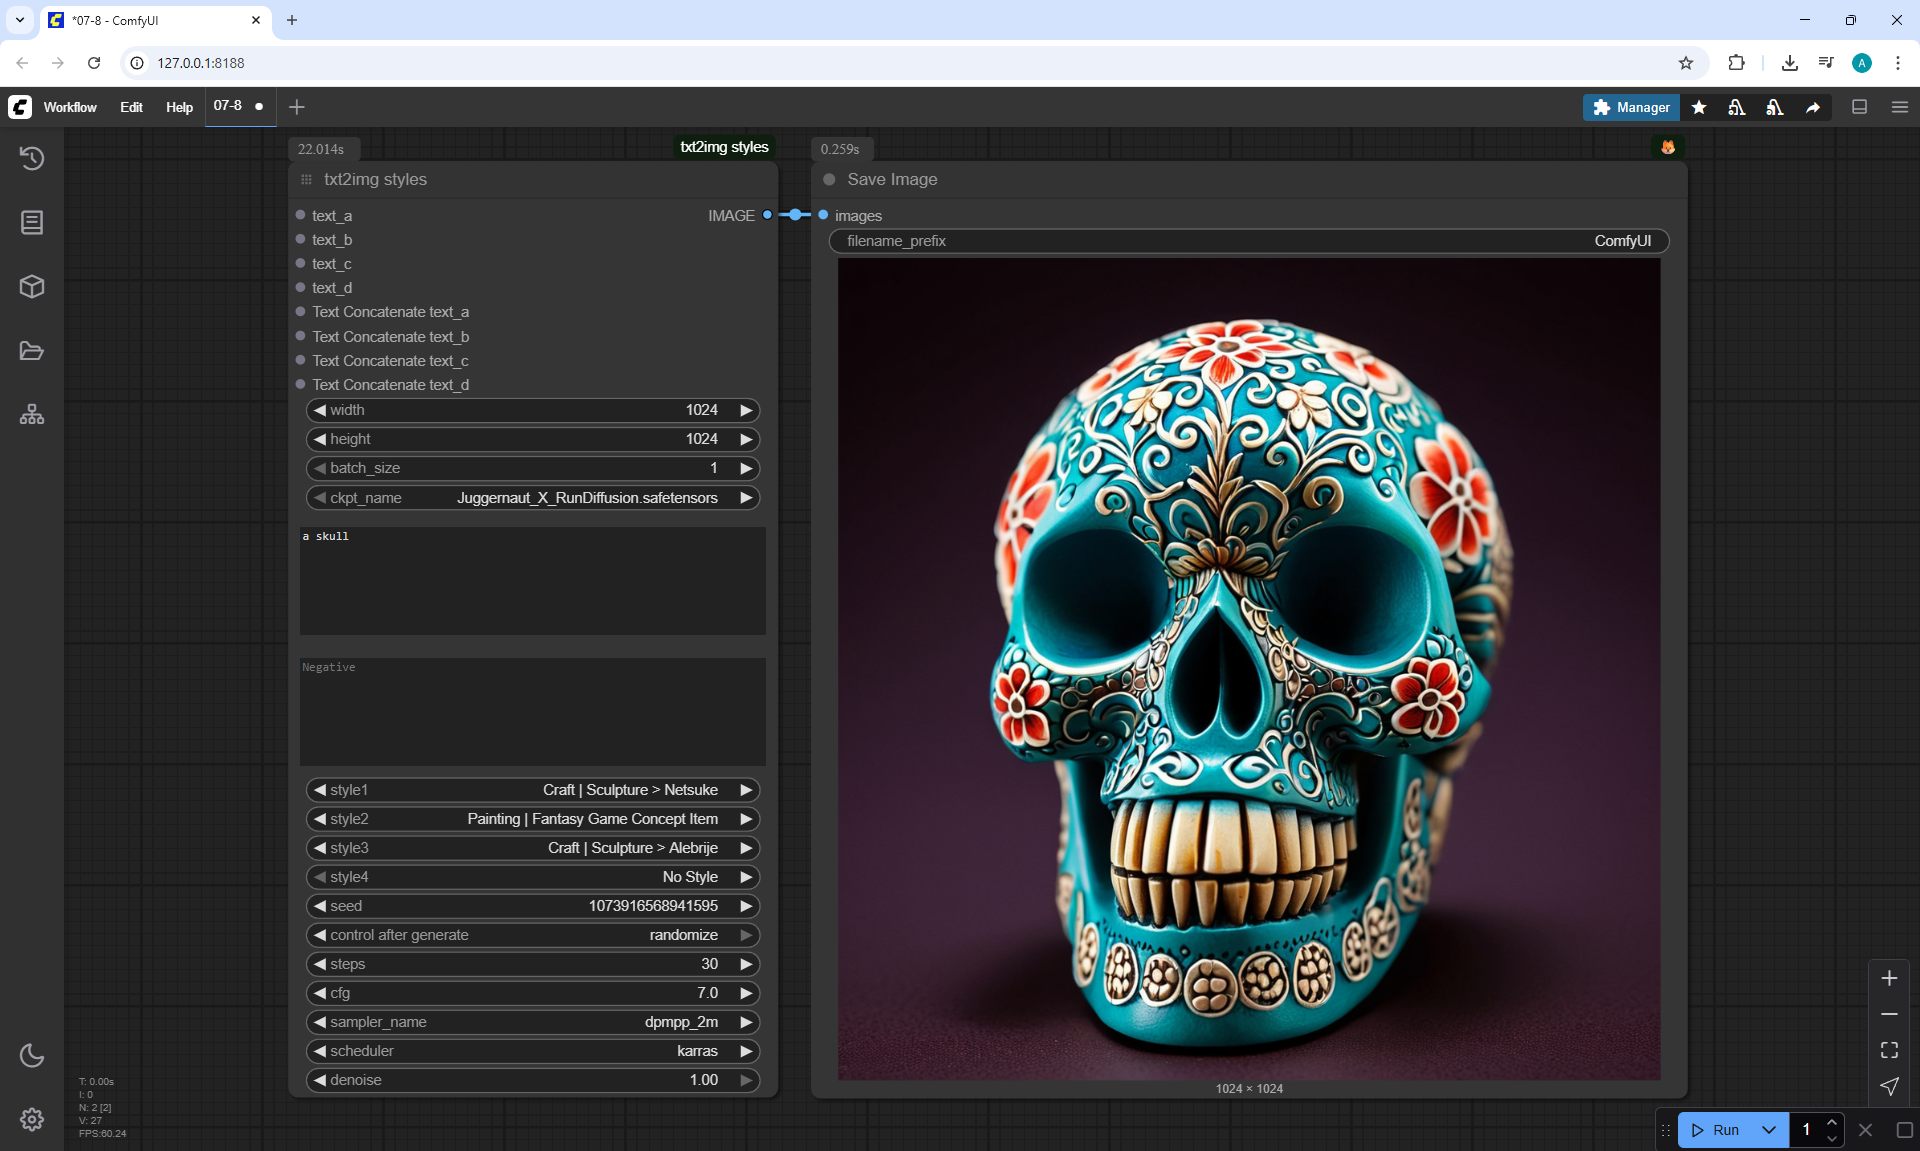
Task: Open the settings gear icon
Action: pyautogui.click(x=32, y=1119)
